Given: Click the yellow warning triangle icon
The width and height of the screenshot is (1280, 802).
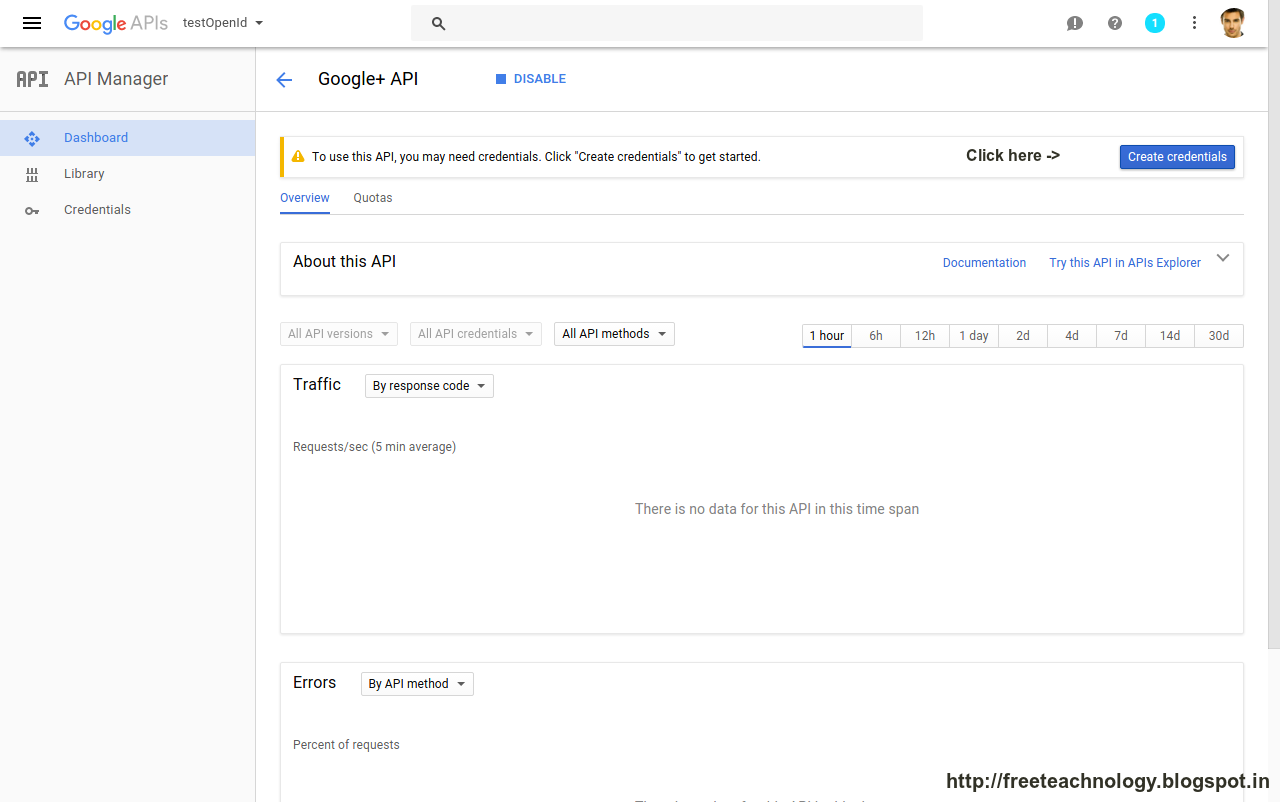Looking at the screenshot, I should (x=298, y=157).
